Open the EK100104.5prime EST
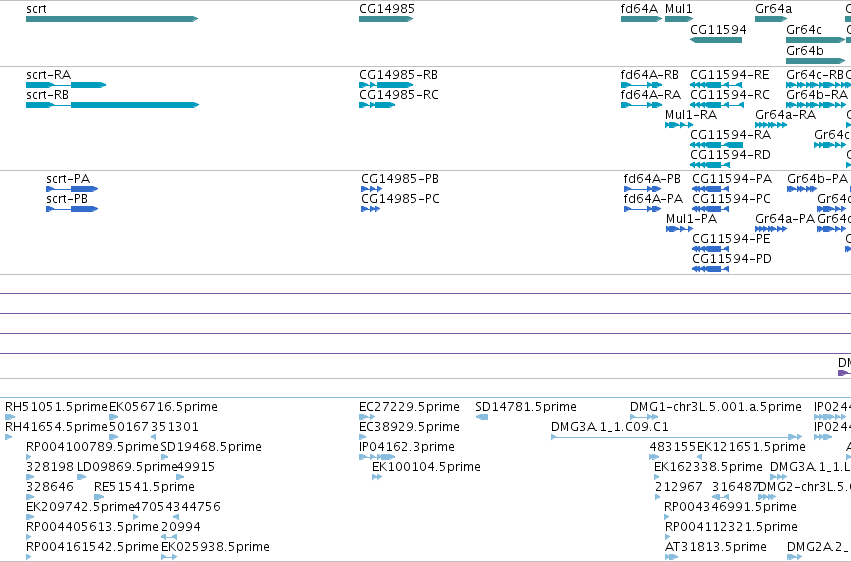Image resolution: width=851 pixels, height=562 pixels. (377, 477)
